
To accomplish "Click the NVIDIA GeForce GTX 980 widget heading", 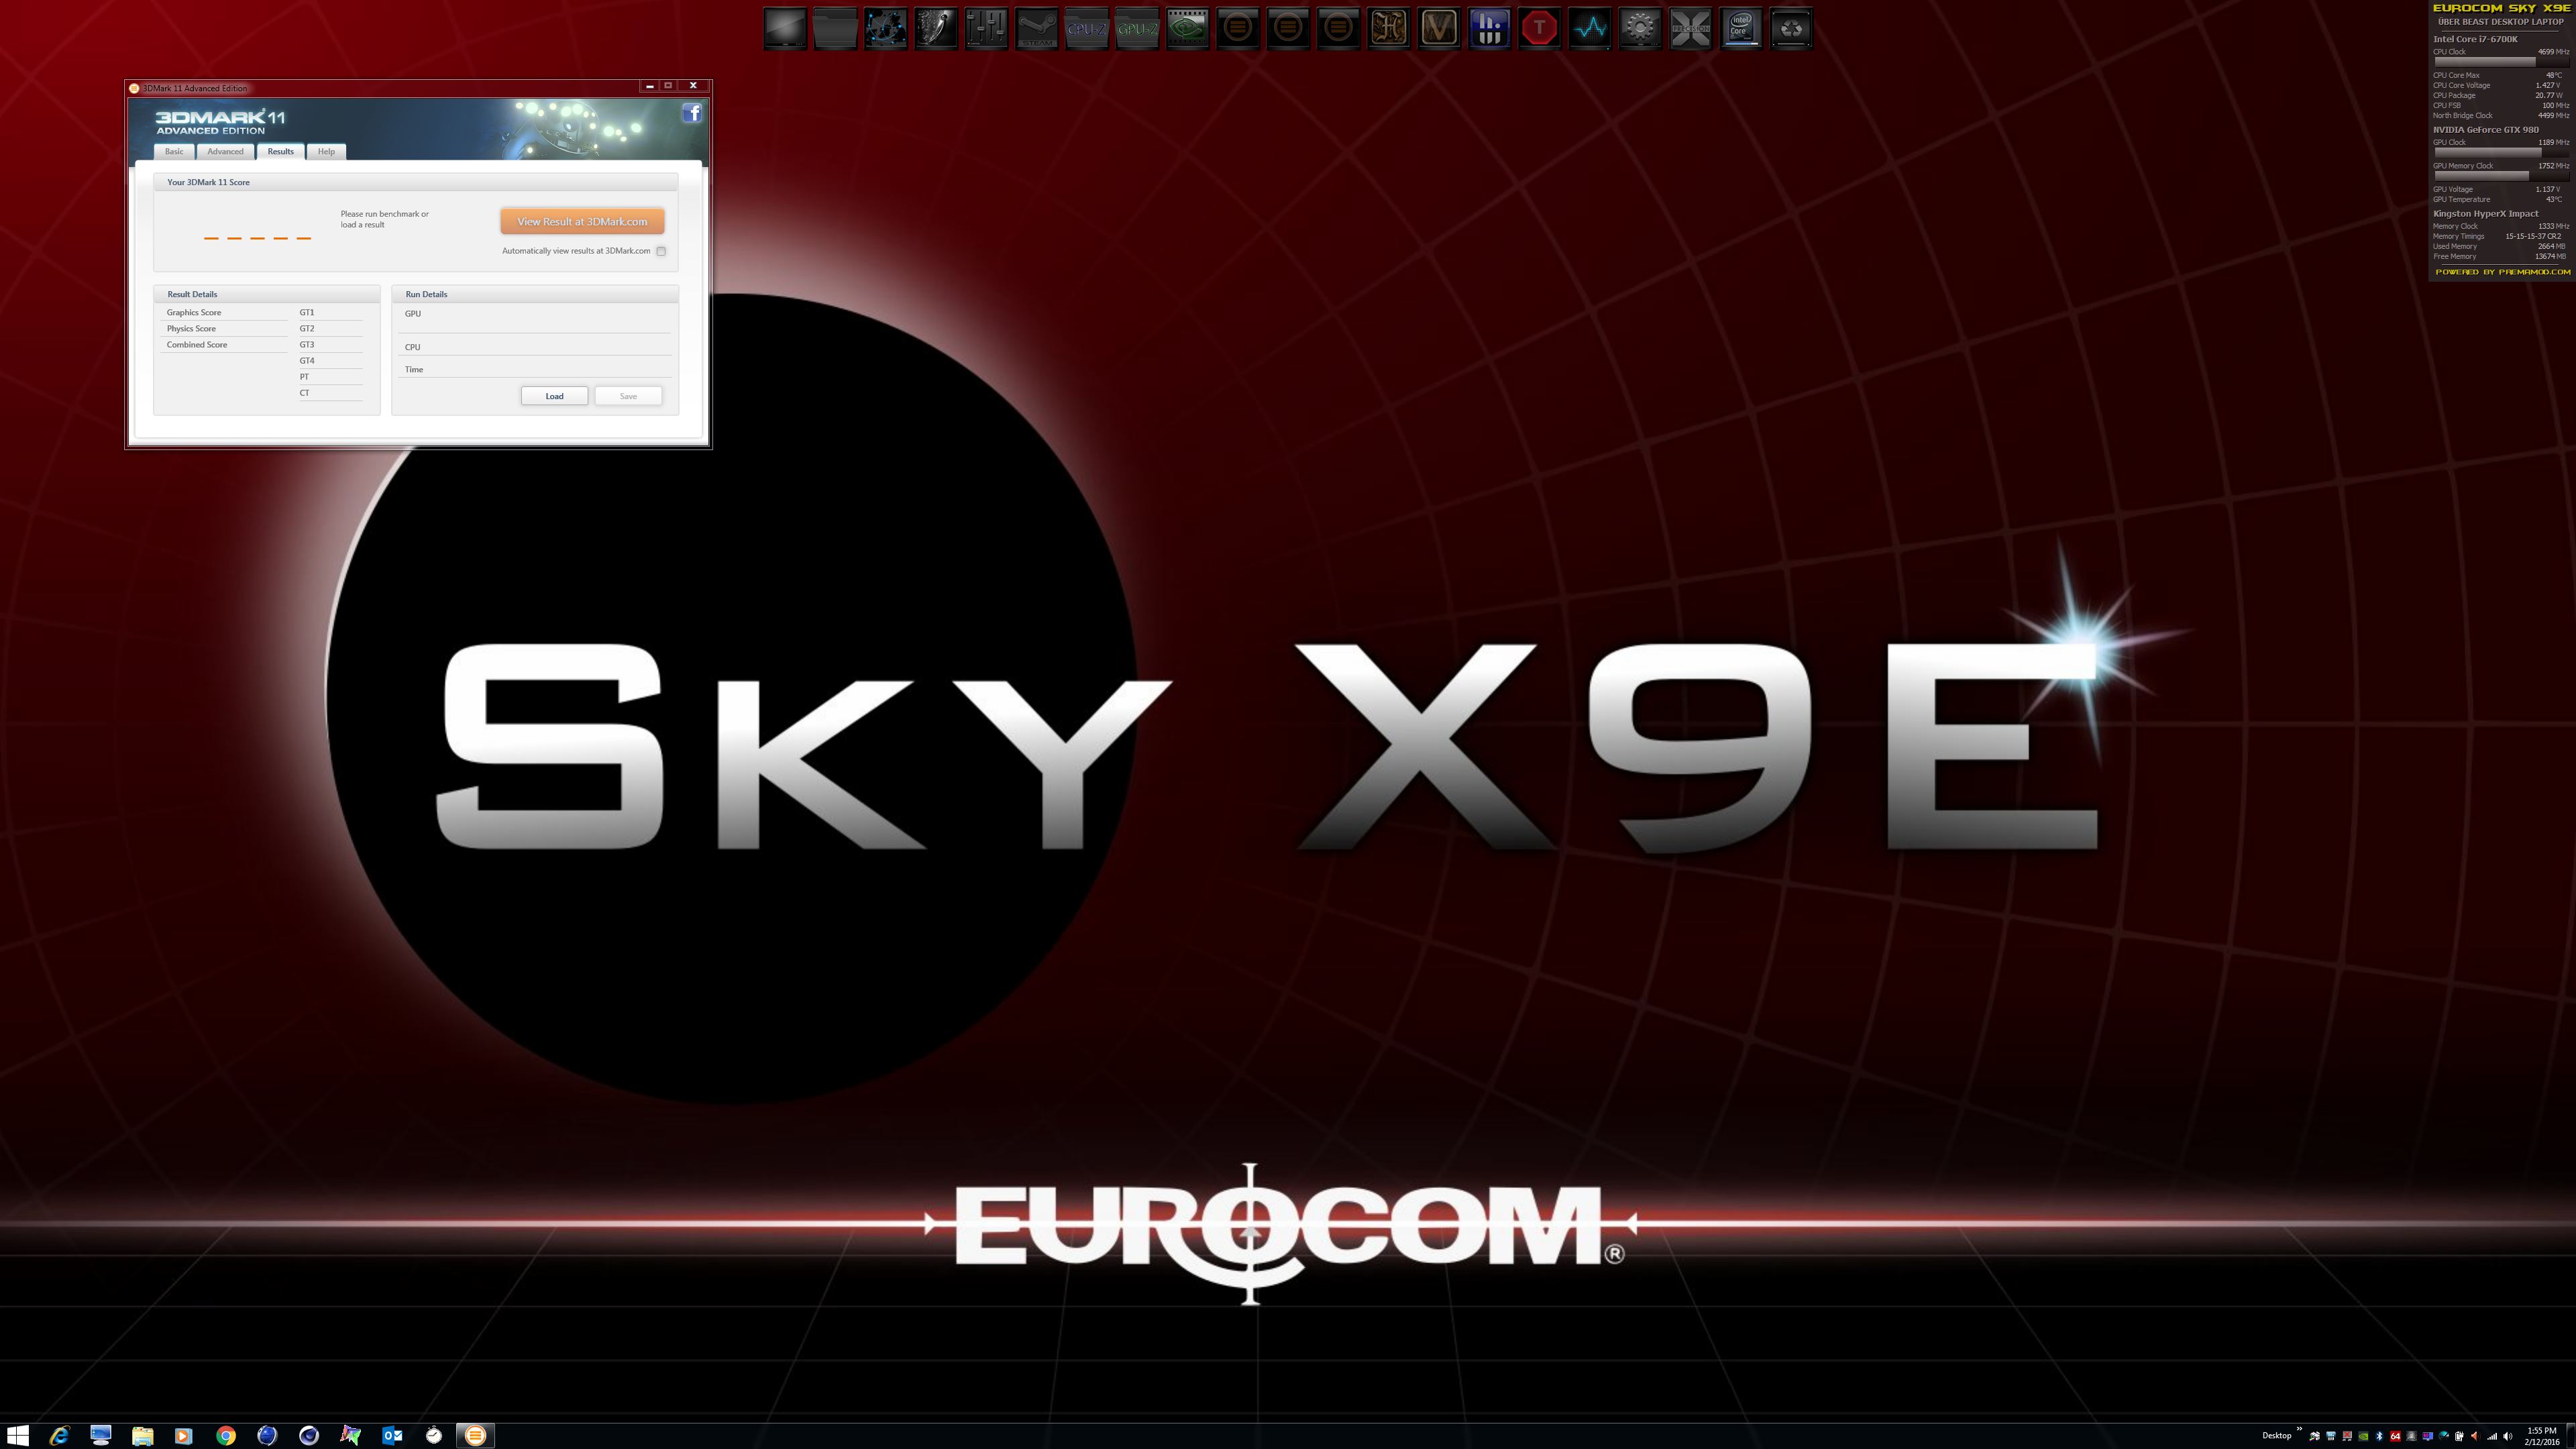I will [x=2486, y=129].
